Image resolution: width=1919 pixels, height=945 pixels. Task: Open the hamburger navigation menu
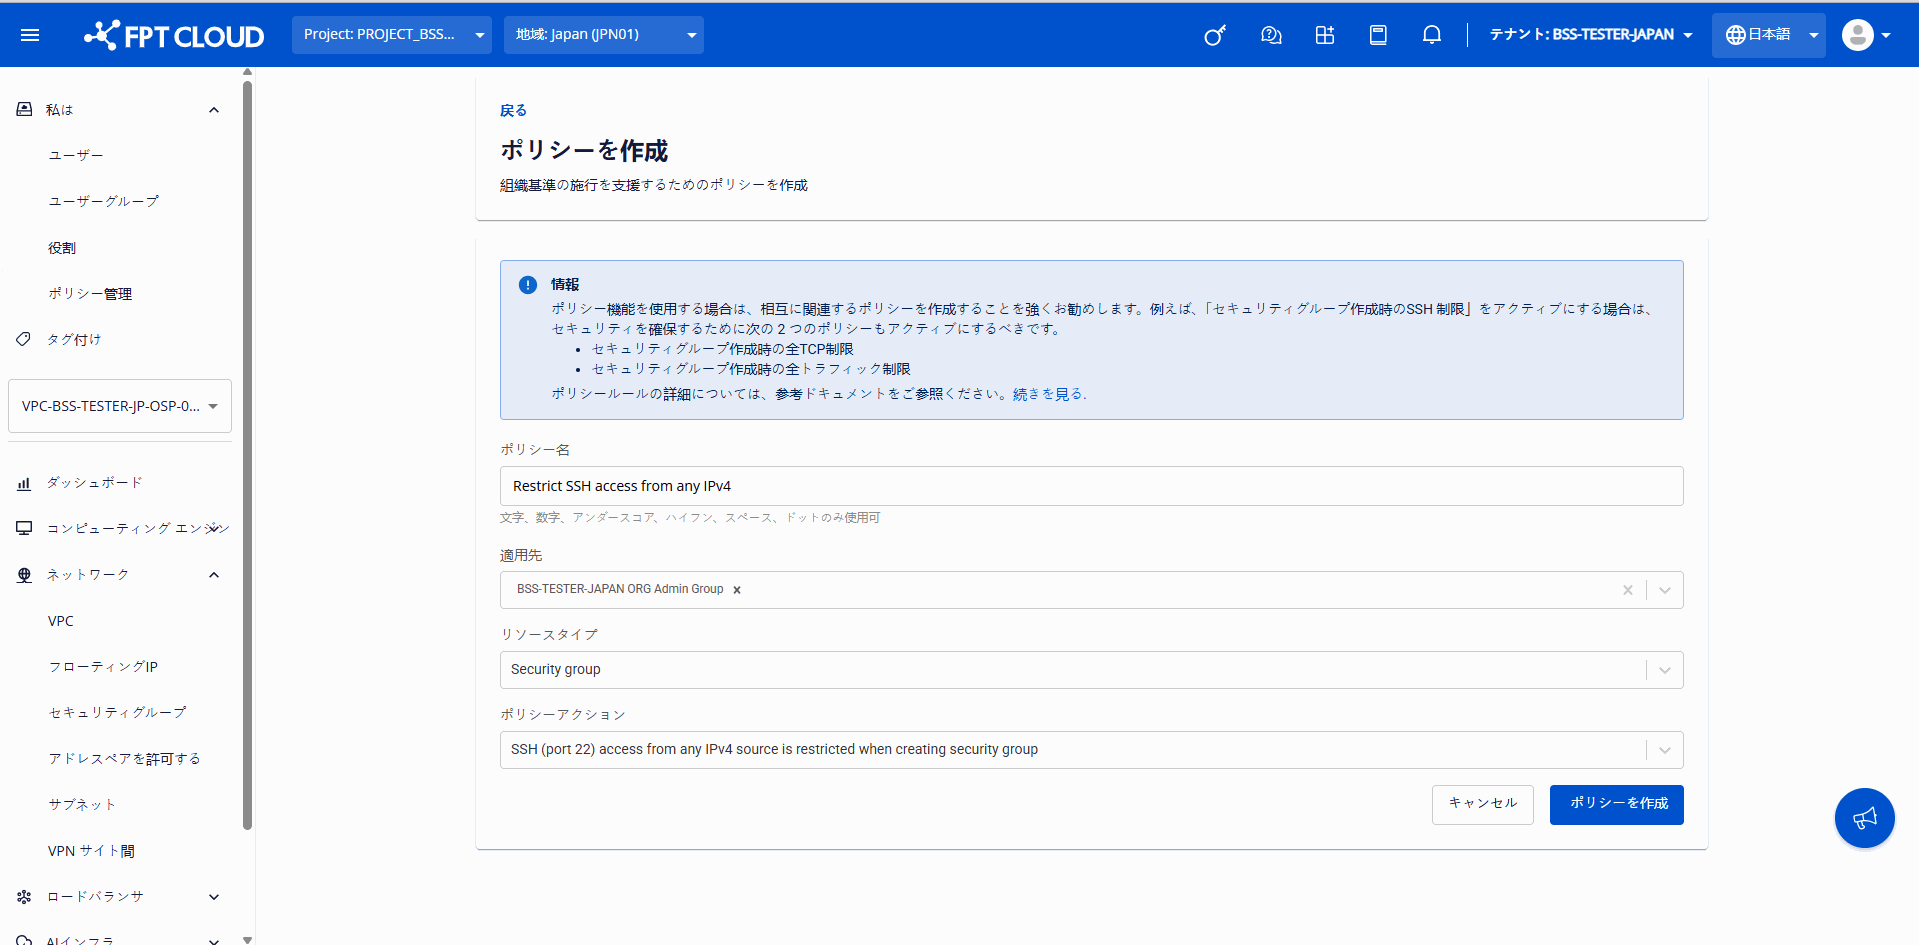click(30, 35)
